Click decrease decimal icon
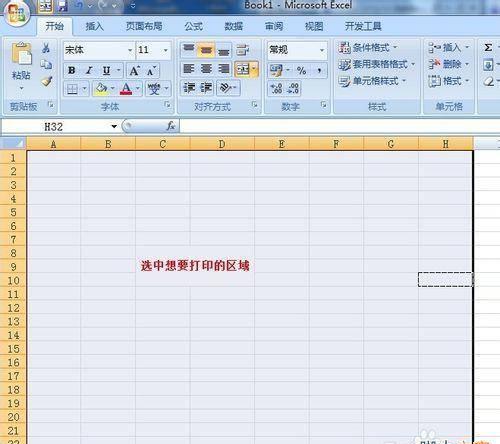The image size is (500, 444). tap(293, 88)
